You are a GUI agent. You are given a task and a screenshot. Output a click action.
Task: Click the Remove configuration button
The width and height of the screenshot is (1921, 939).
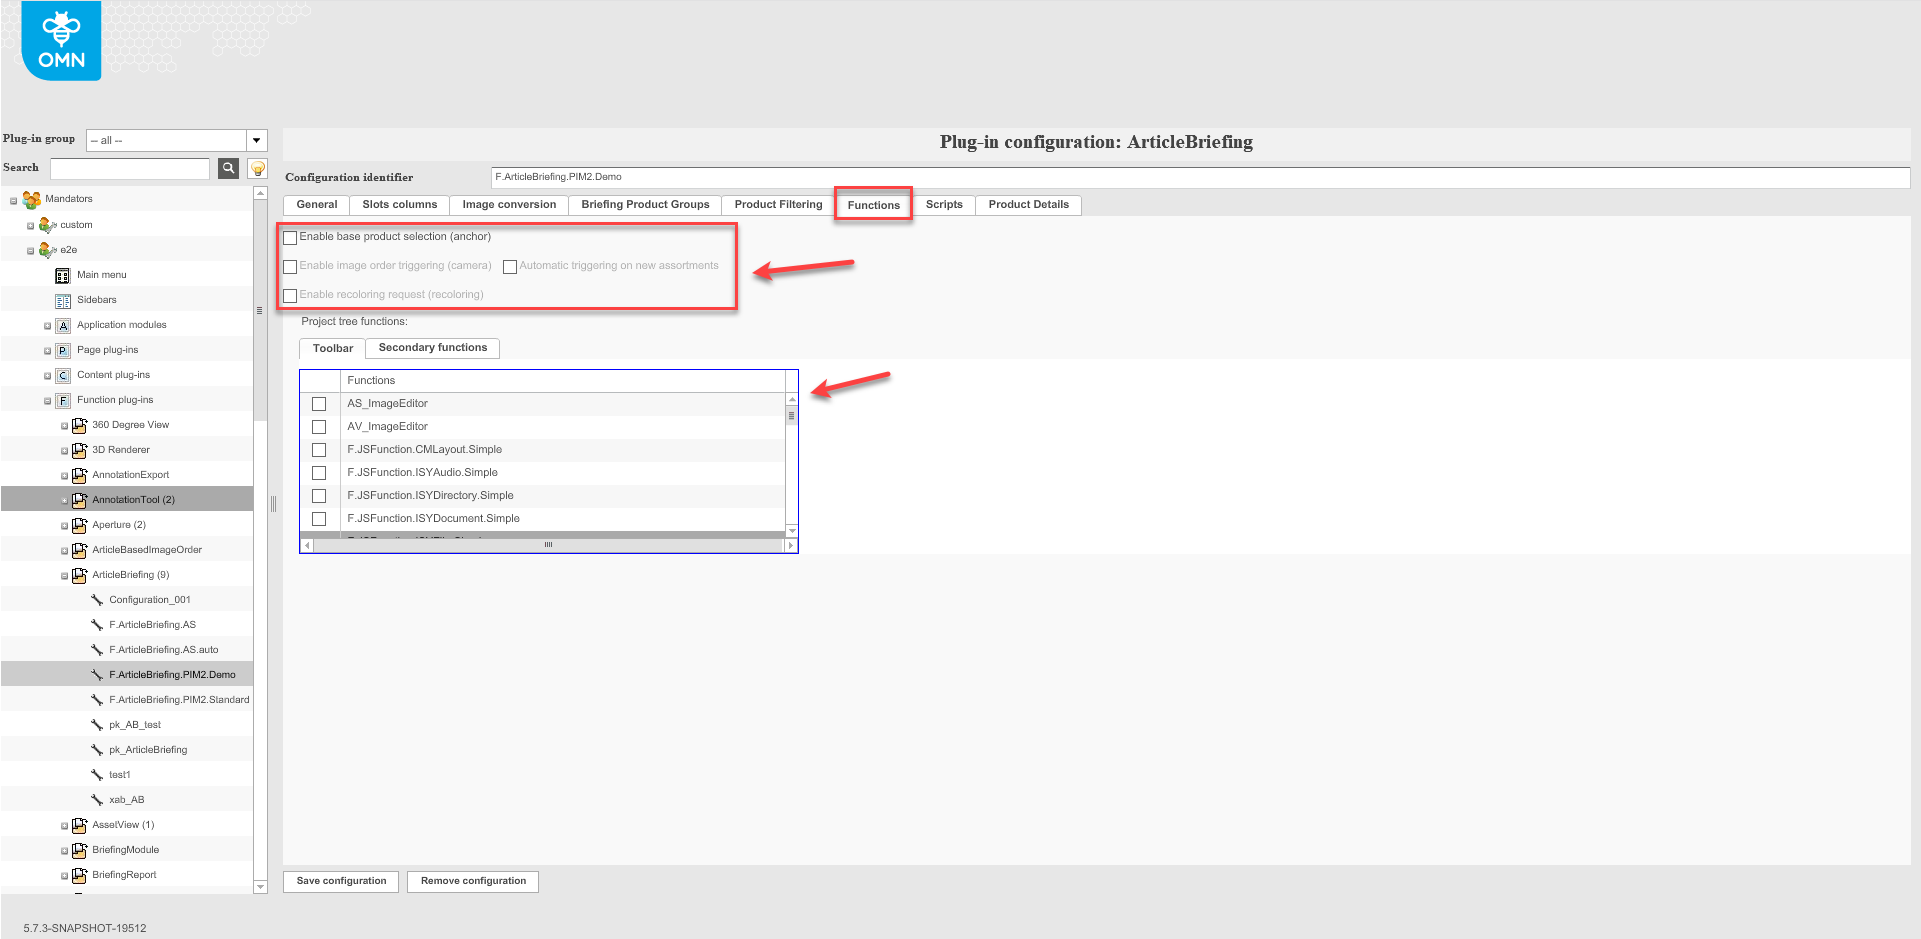point(472,881)
